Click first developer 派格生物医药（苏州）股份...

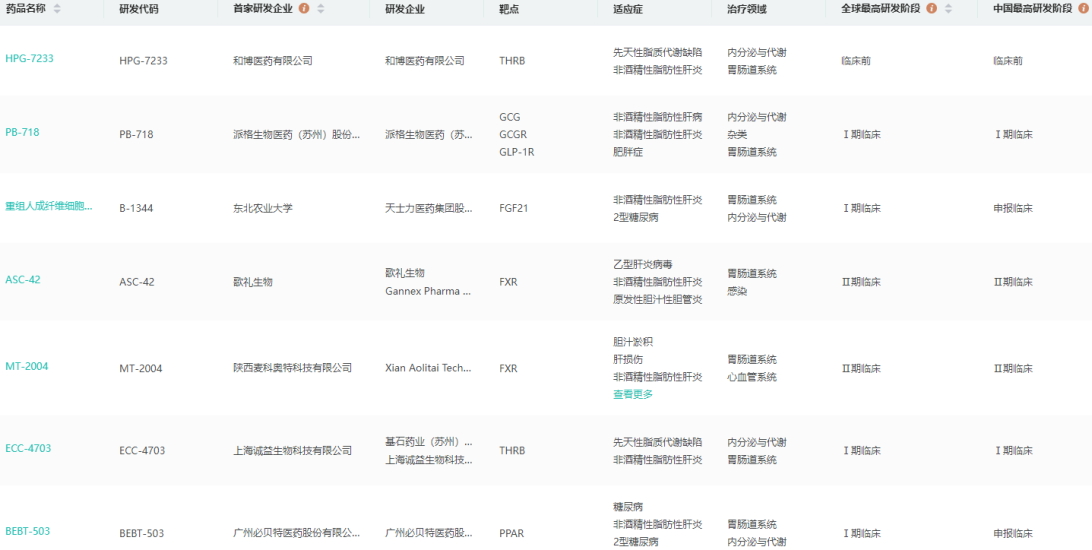tap(297, 134)
